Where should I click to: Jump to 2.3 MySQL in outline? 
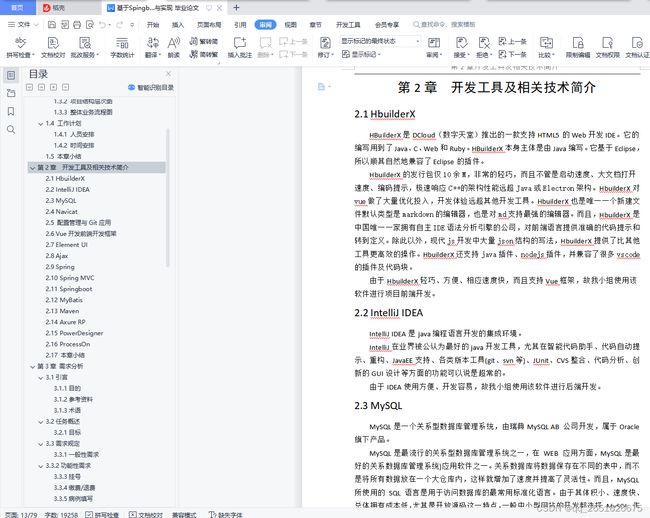[61, 201]
